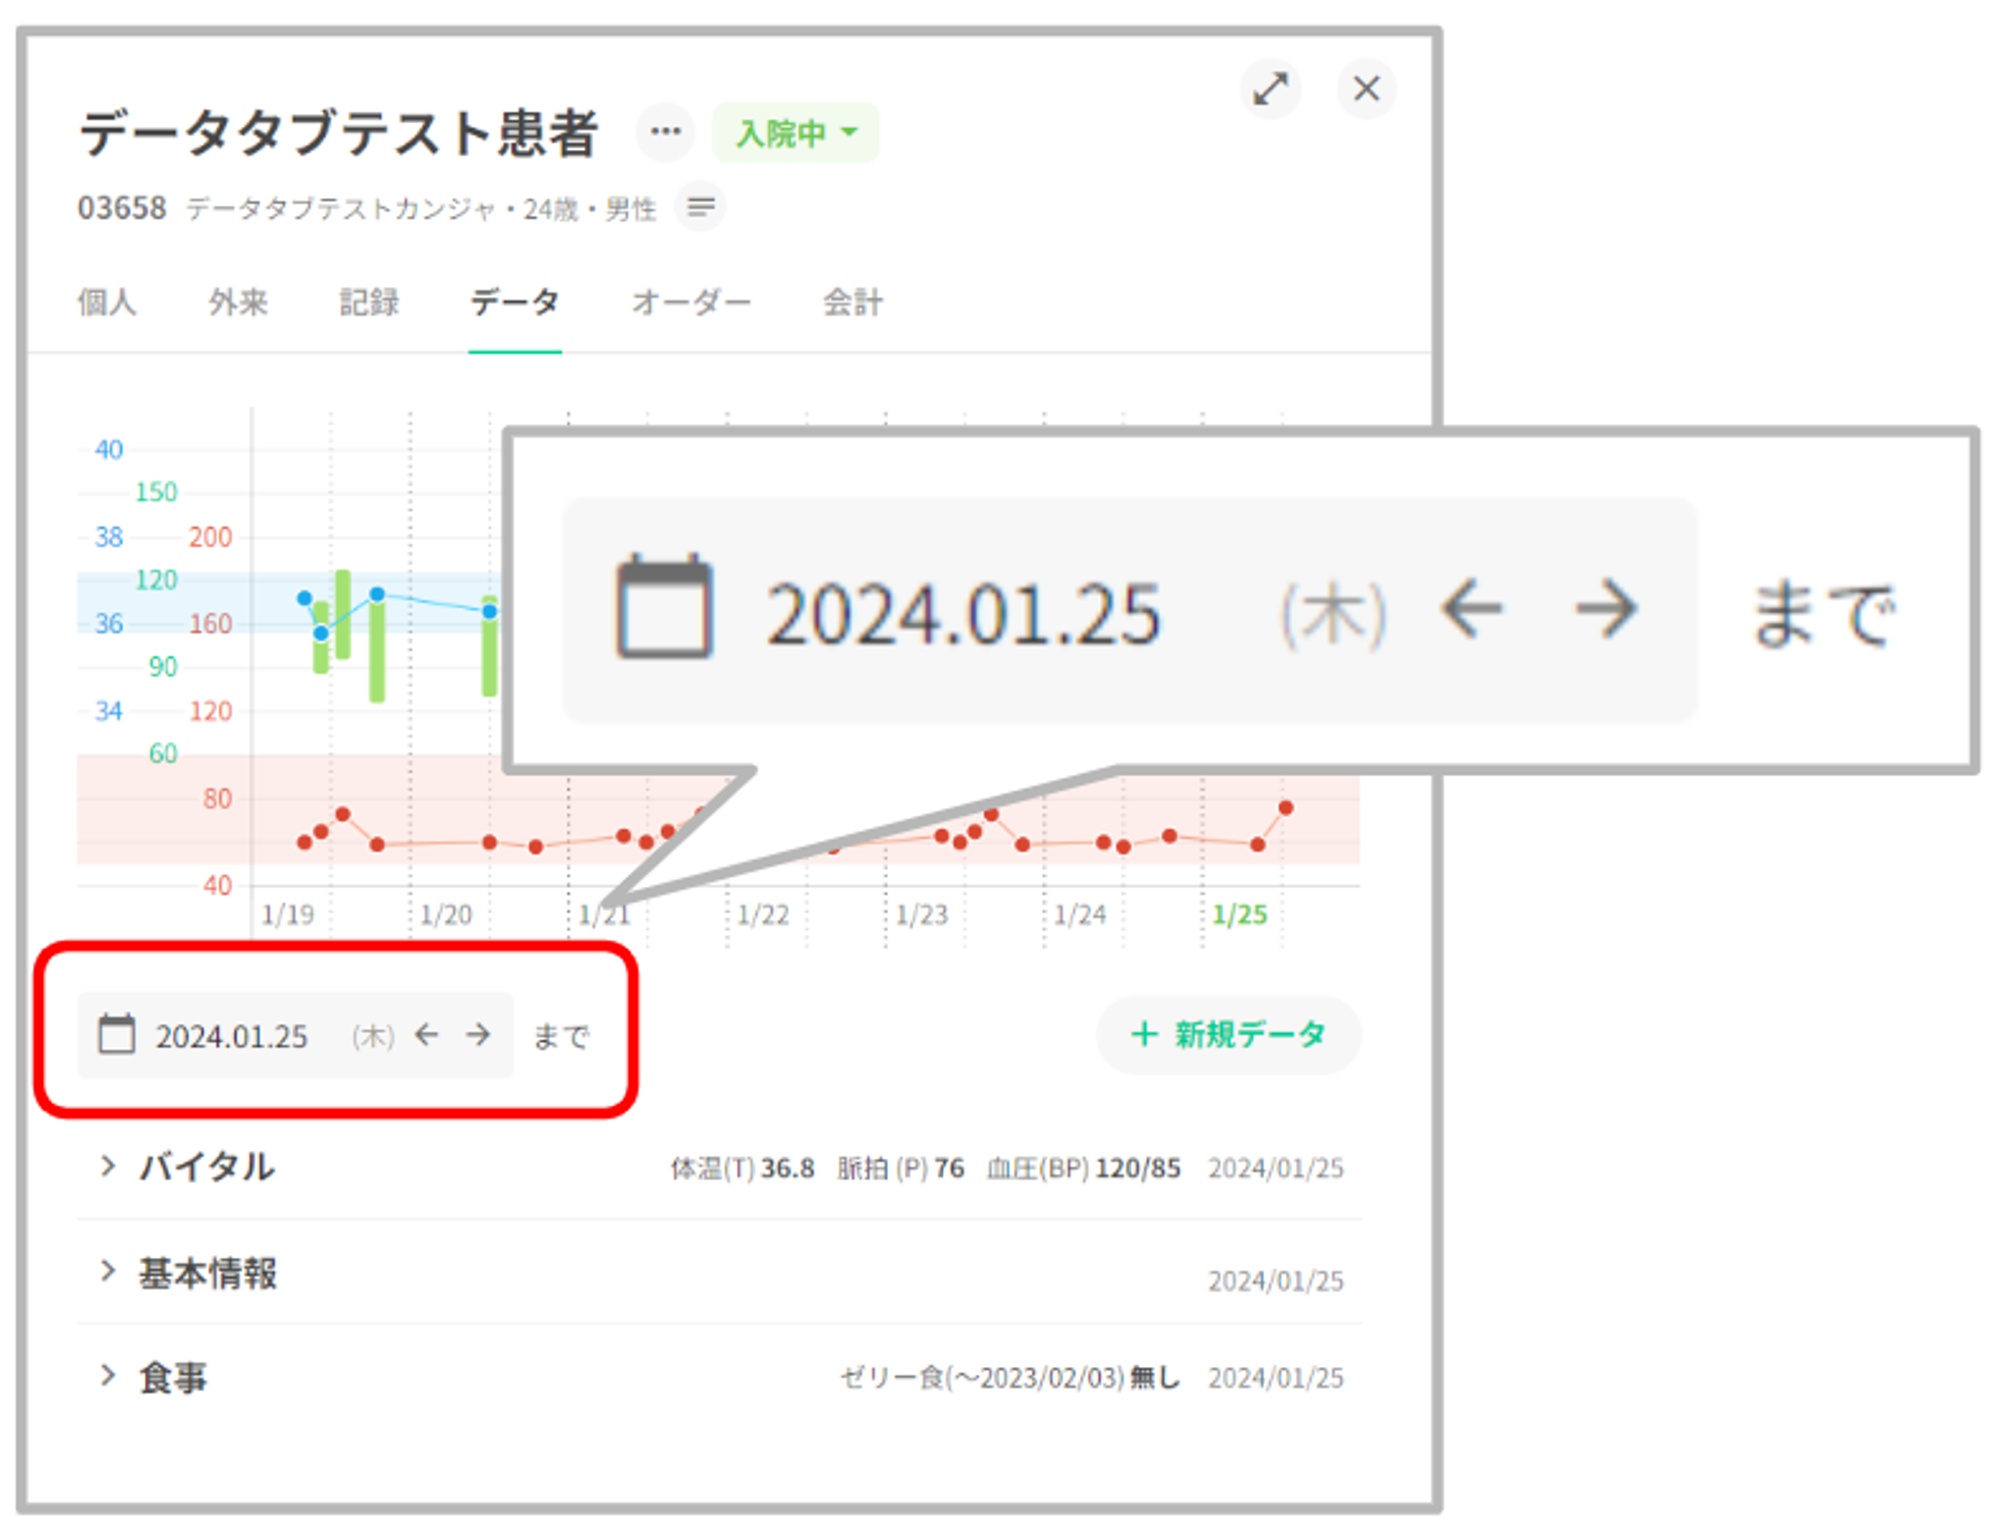
Task: Click the 1/25 date on chart axis
Action: tap(1239, 914)
